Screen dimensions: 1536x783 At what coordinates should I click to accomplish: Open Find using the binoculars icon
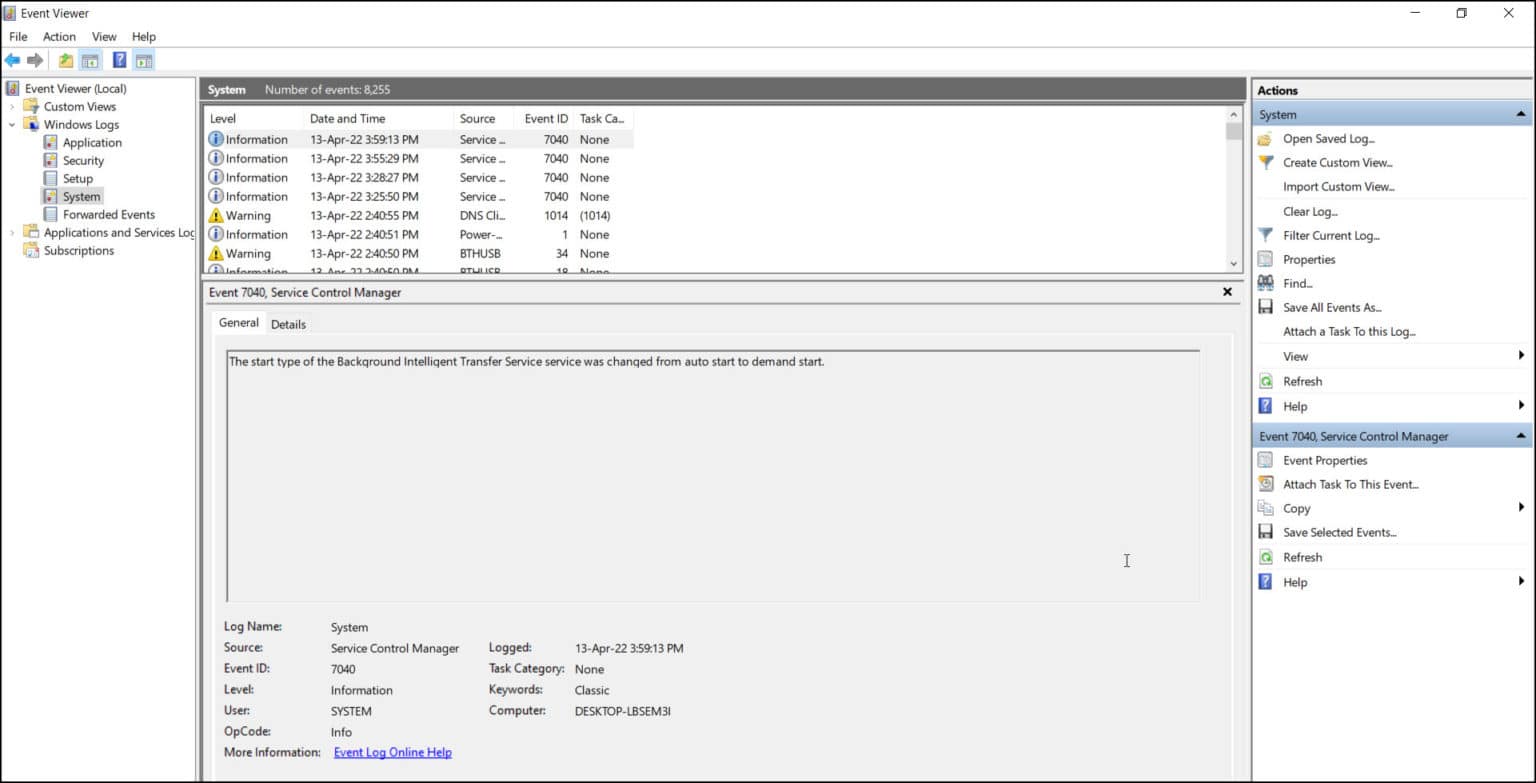[1264, 283]
